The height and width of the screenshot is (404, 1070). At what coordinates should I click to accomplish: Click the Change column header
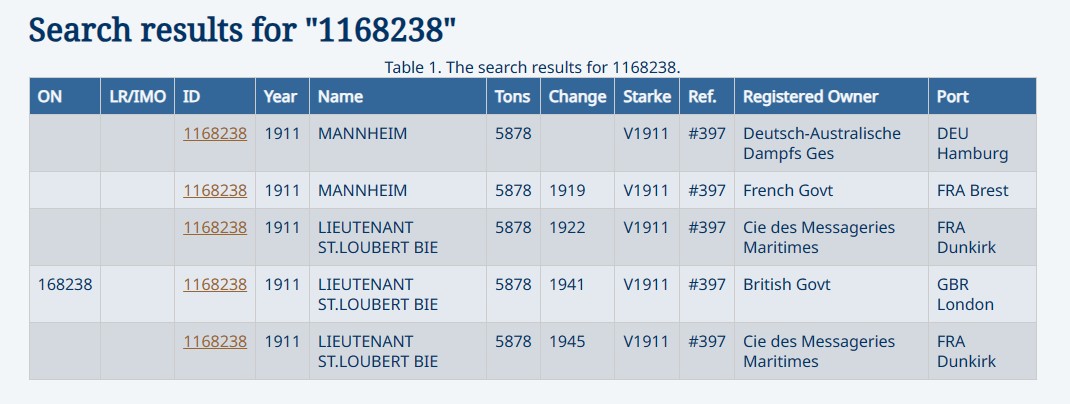(x=577, y=97)
